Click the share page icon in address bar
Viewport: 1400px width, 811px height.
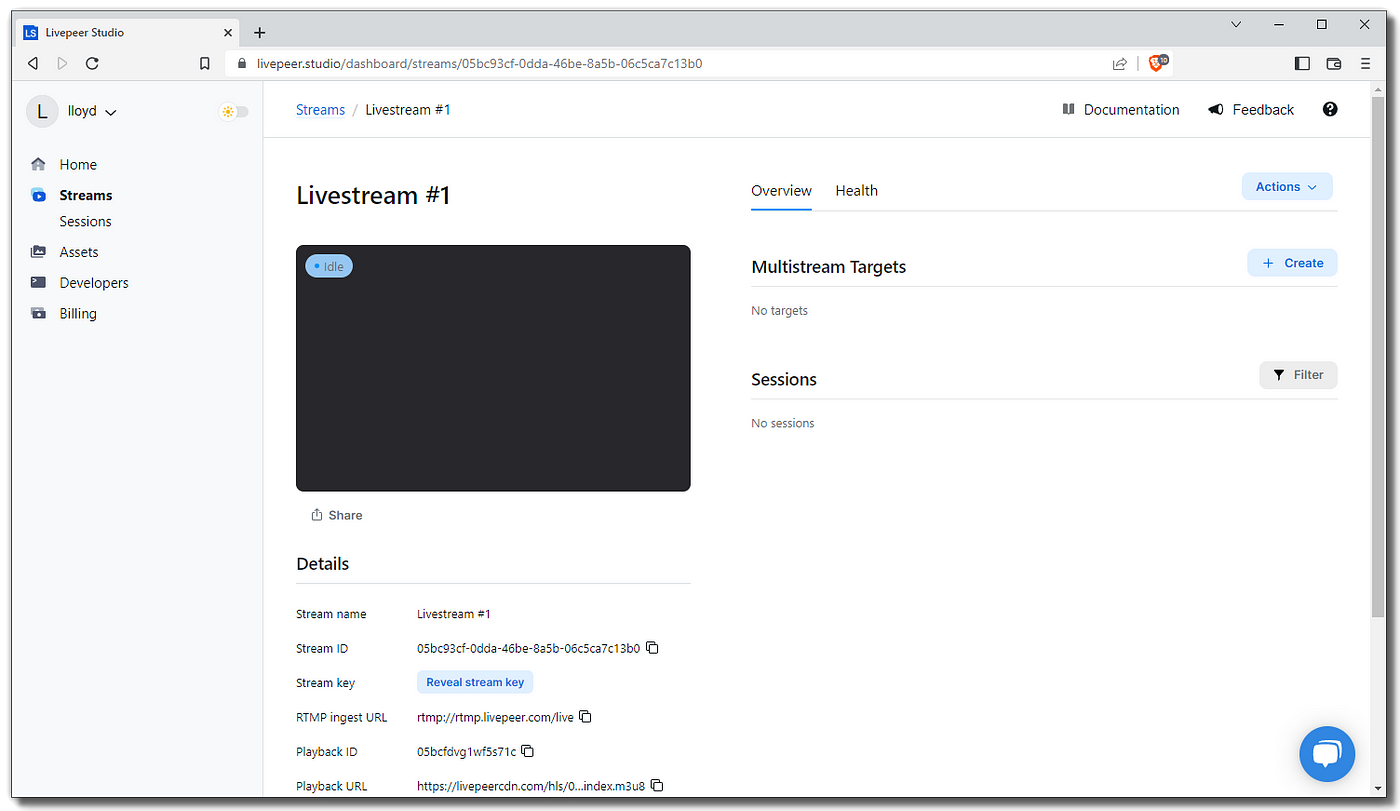point(1119,63)
